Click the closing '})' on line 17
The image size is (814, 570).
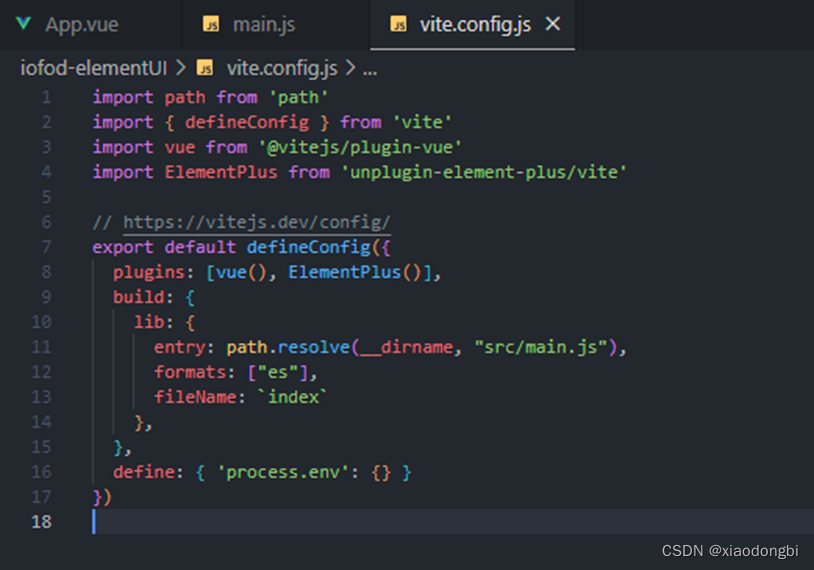click(x=102, y=497)
